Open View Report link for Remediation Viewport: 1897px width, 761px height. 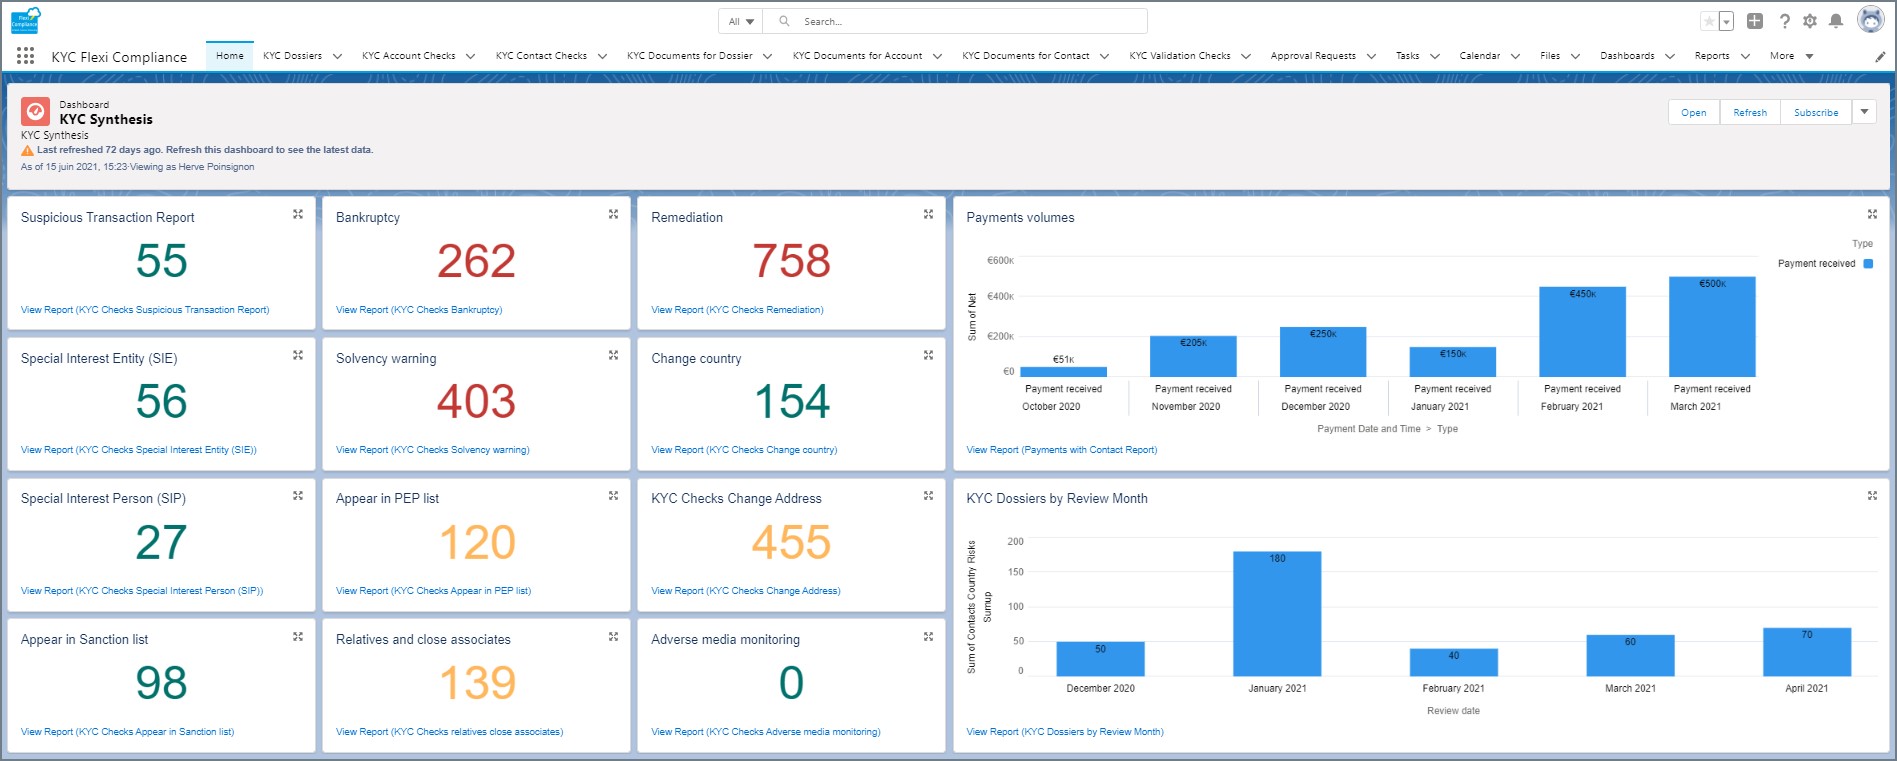737,310
